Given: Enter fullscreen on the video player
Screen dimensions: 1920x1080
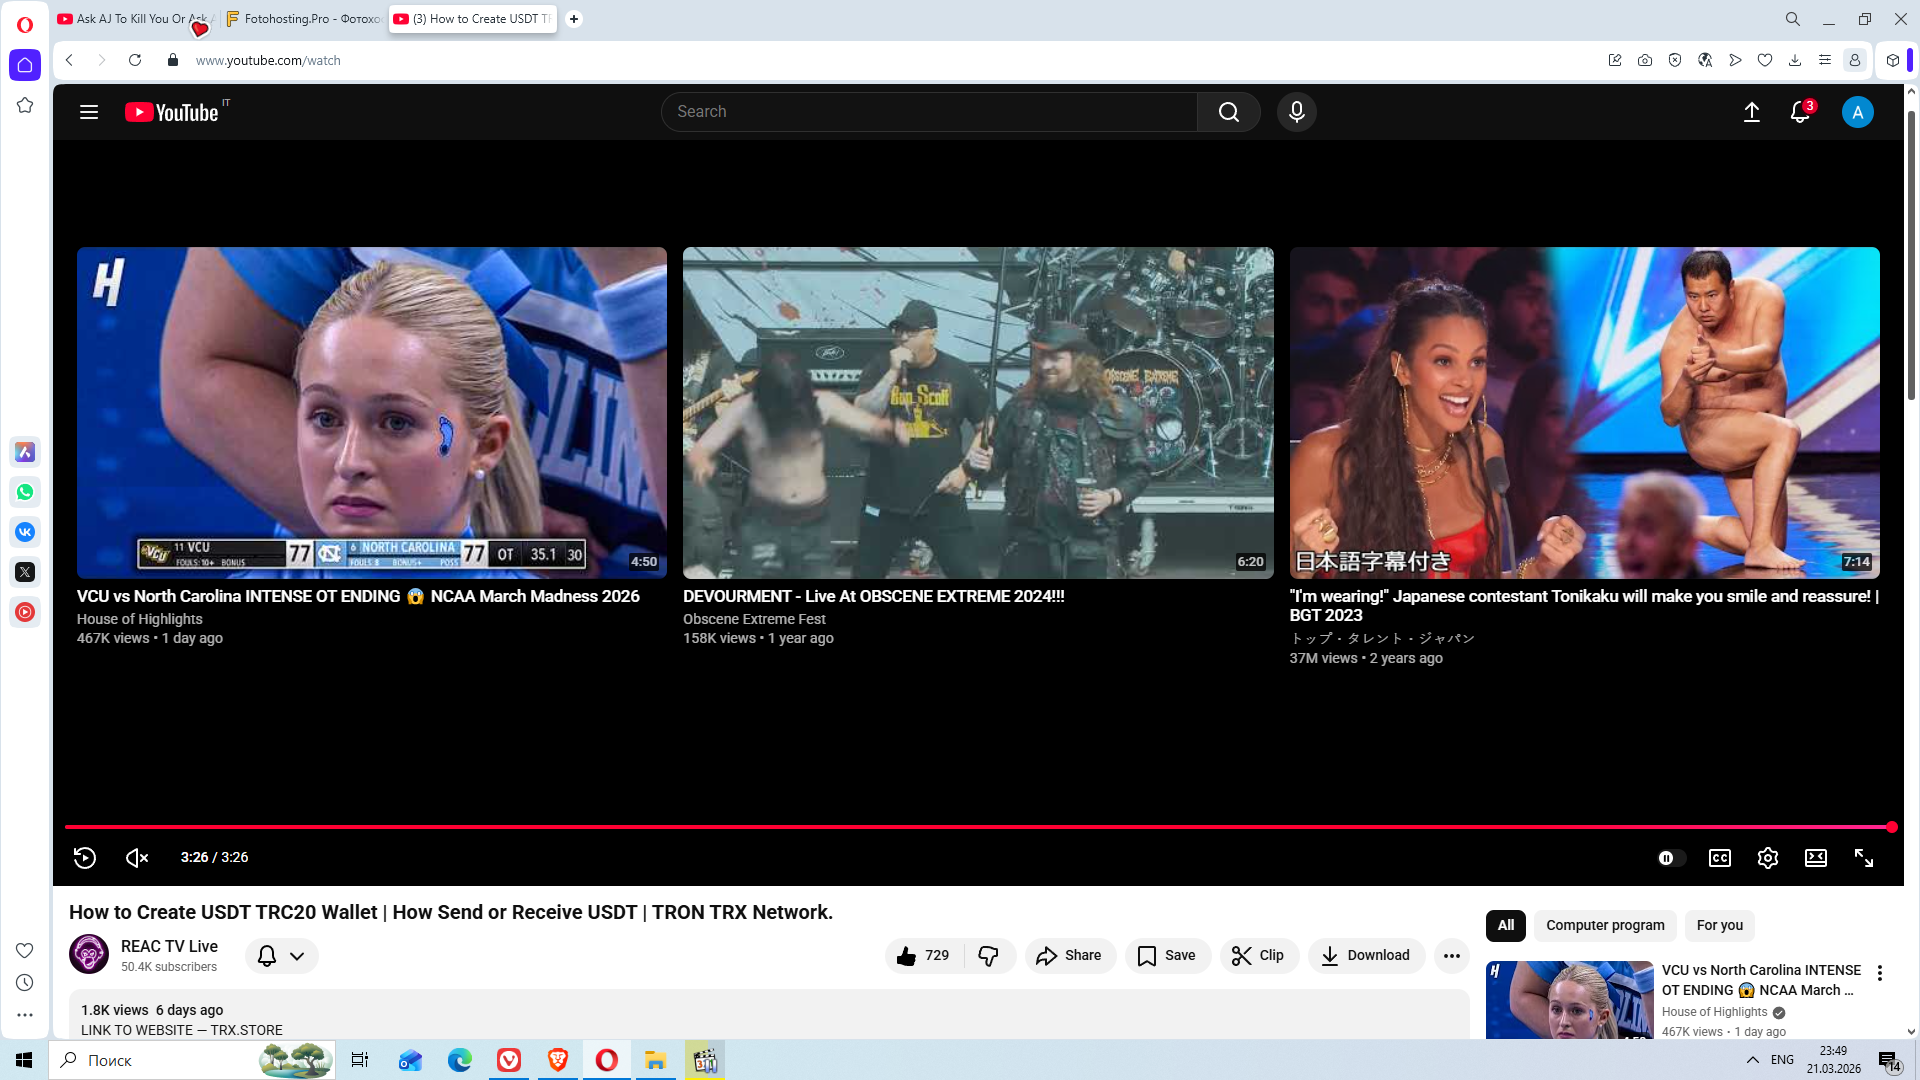Looking at the screenshot, I should (1863, 858).
